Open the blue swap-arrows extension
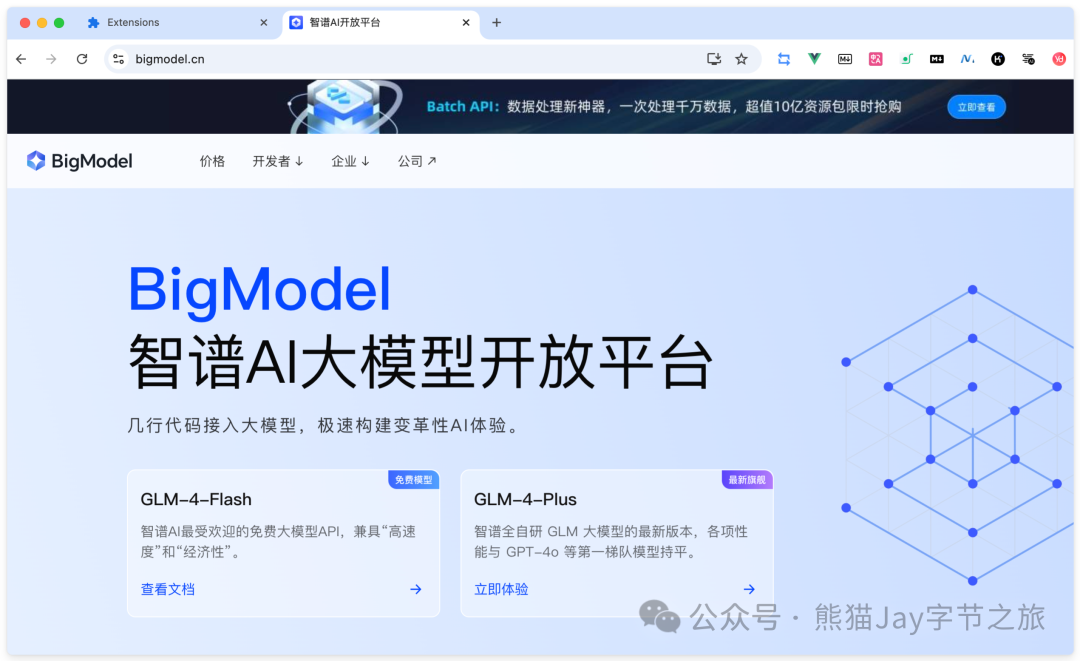The height and width of the screenshot is (661, 1080). [784, 59]
